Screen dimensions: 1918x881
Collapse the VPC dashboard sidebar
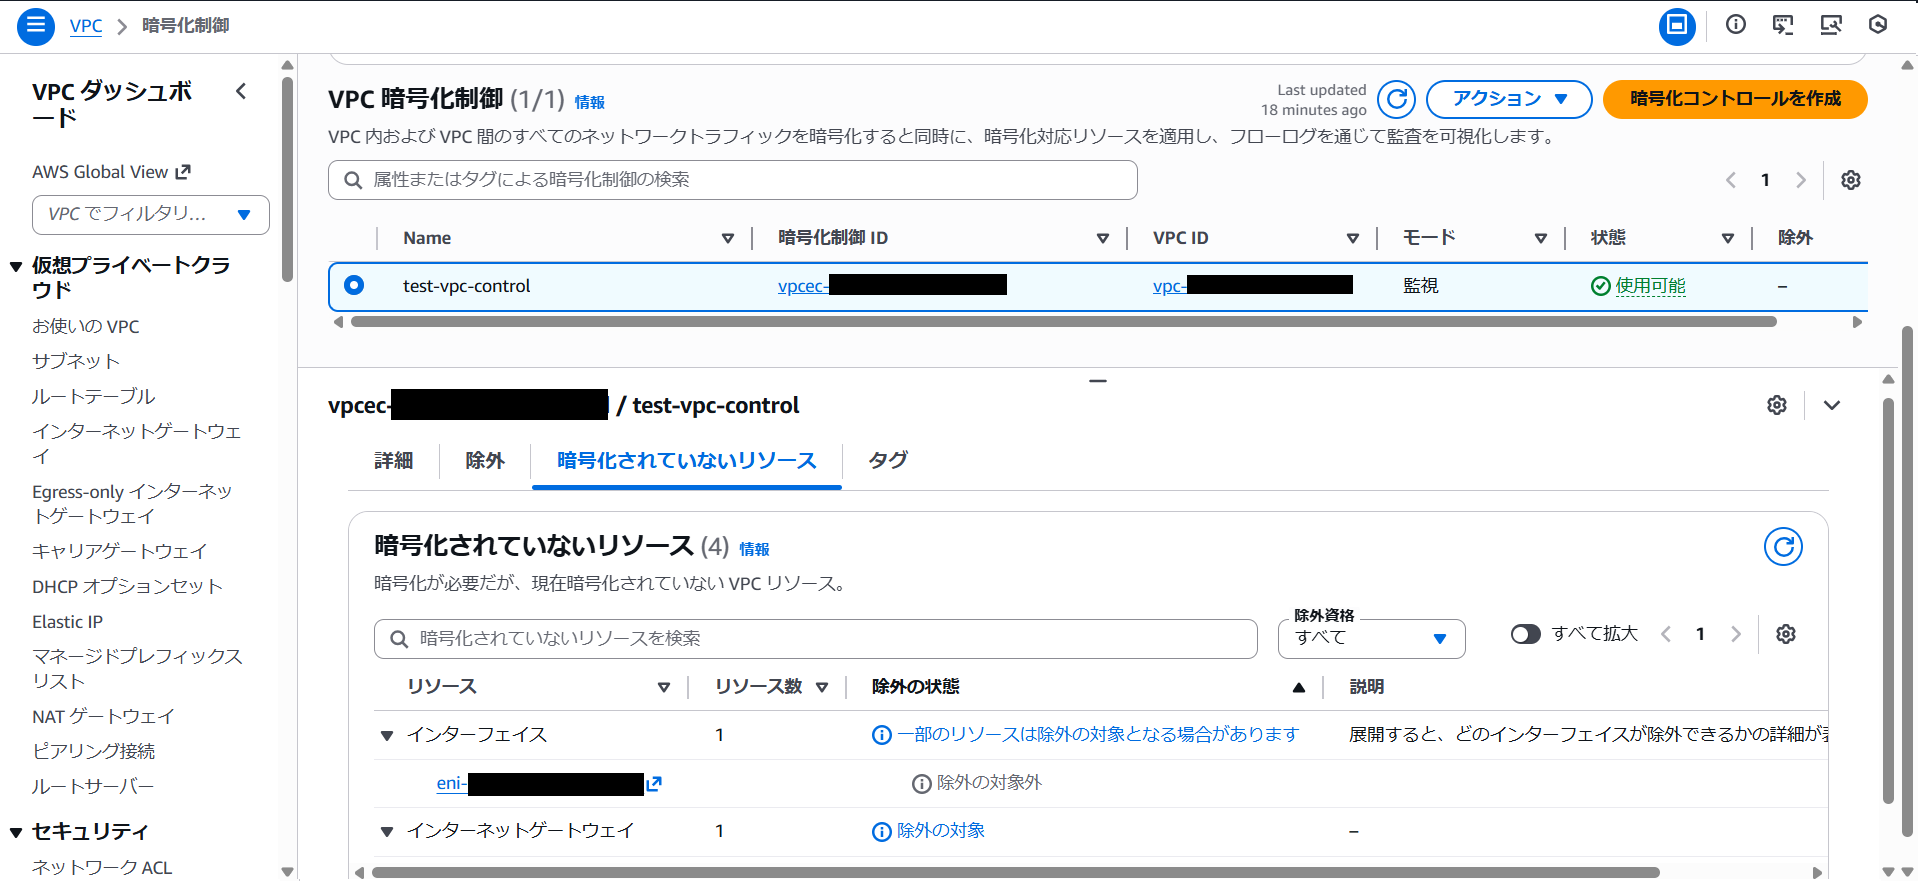241,91
